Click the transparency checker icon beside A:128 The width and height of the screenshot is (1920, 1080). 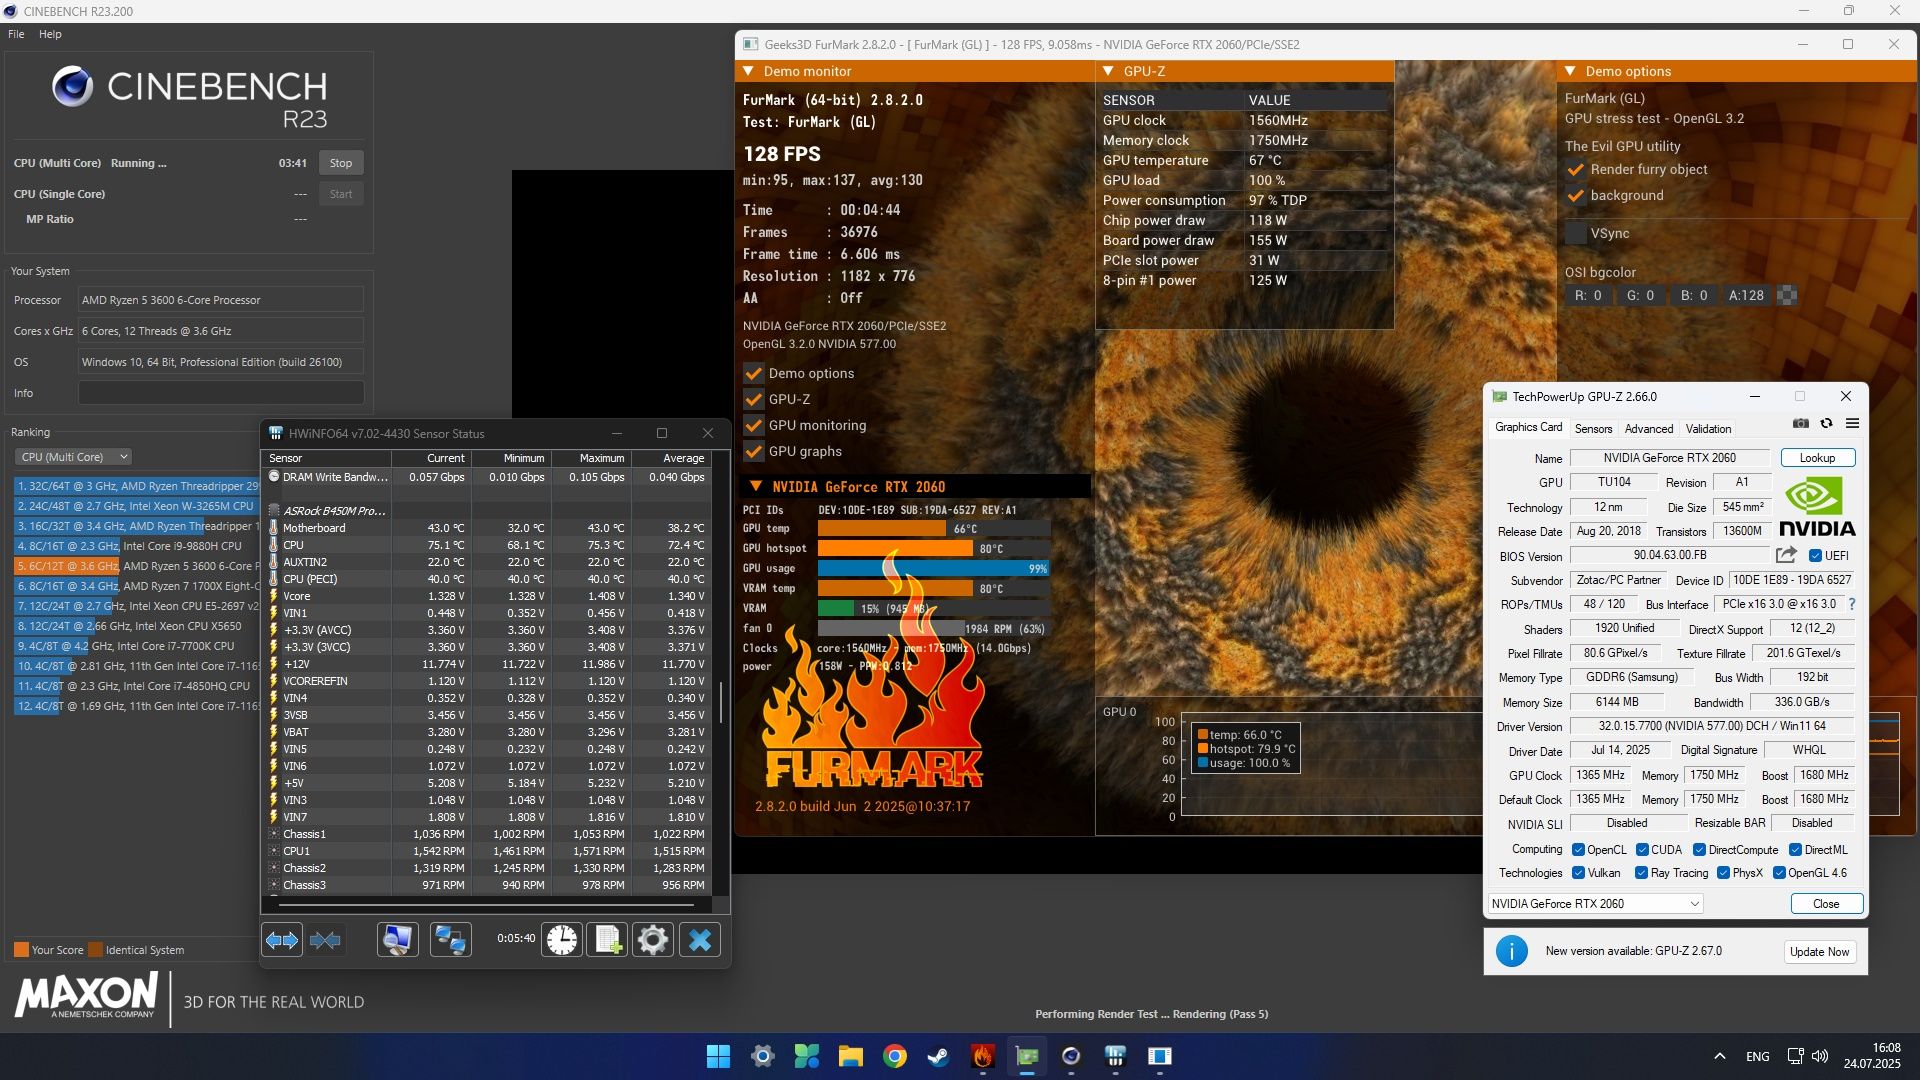1787,295
